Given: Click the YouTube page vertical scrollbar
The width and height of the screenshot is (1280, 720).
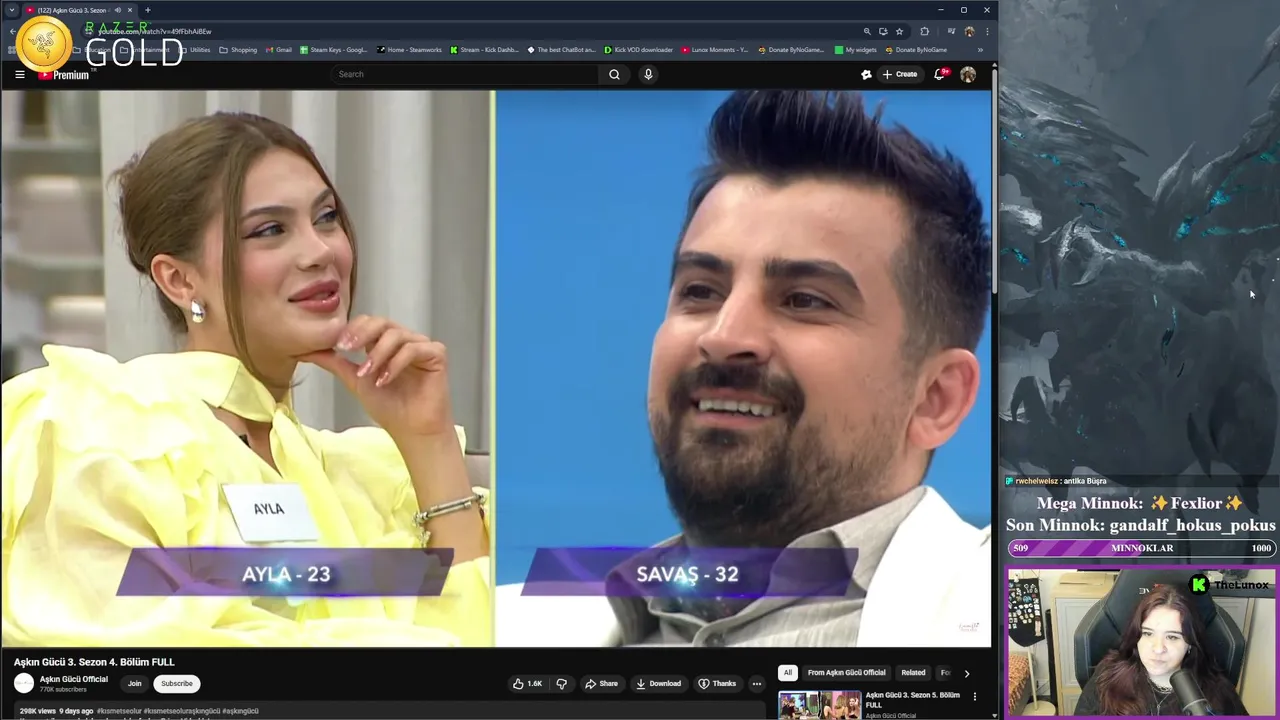Looking at the screenshot, I should [994, 180].
